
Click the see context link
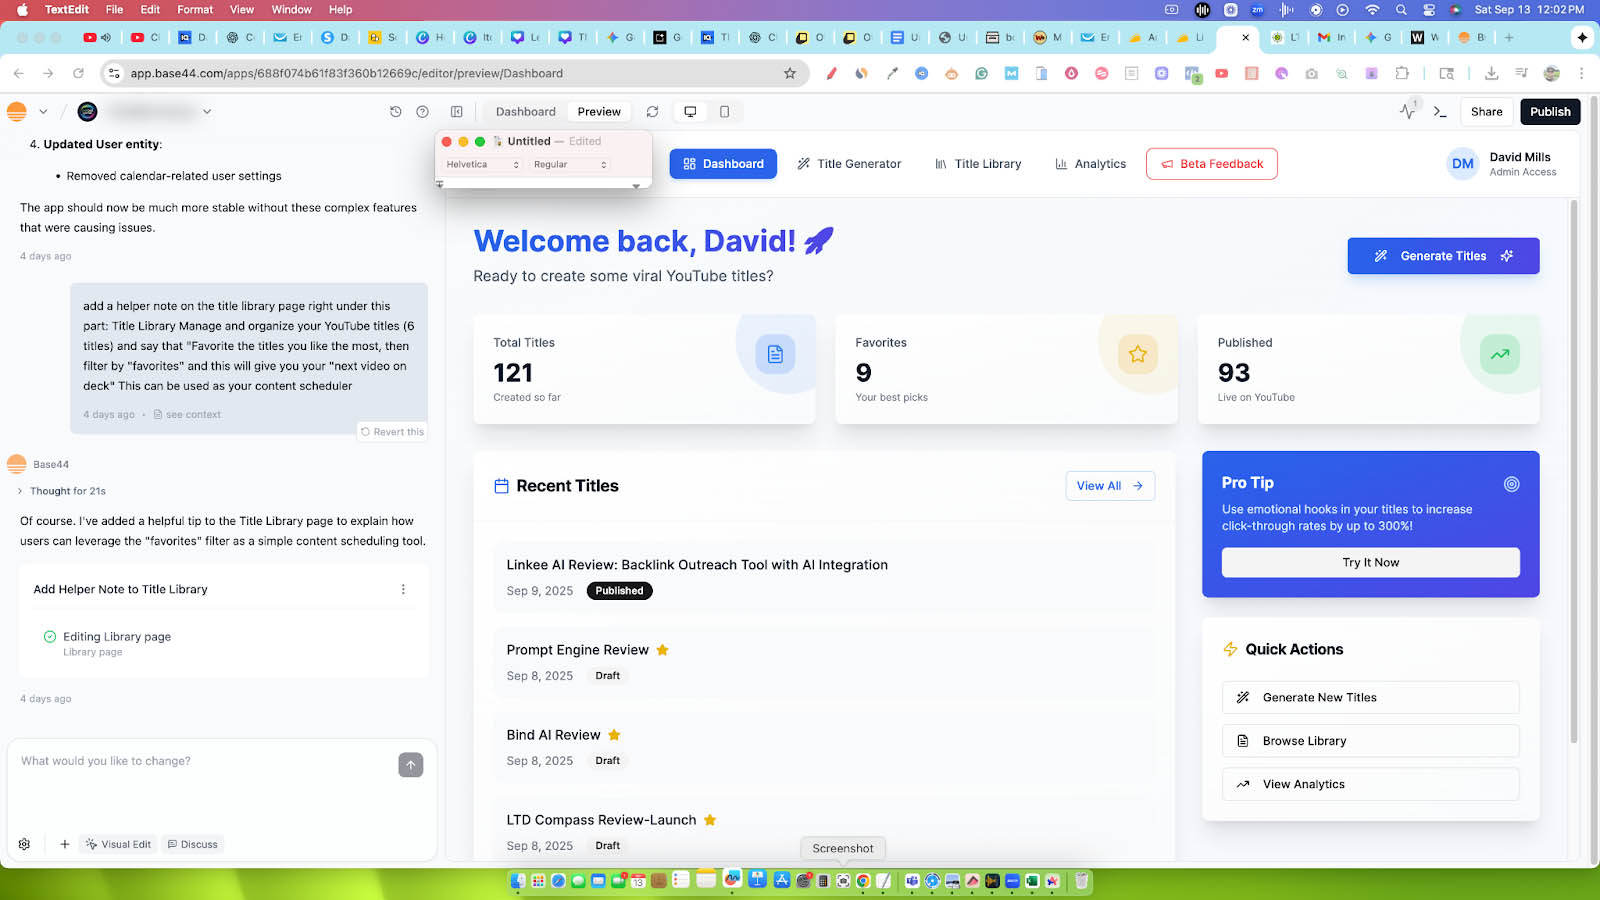pos(187,415)
